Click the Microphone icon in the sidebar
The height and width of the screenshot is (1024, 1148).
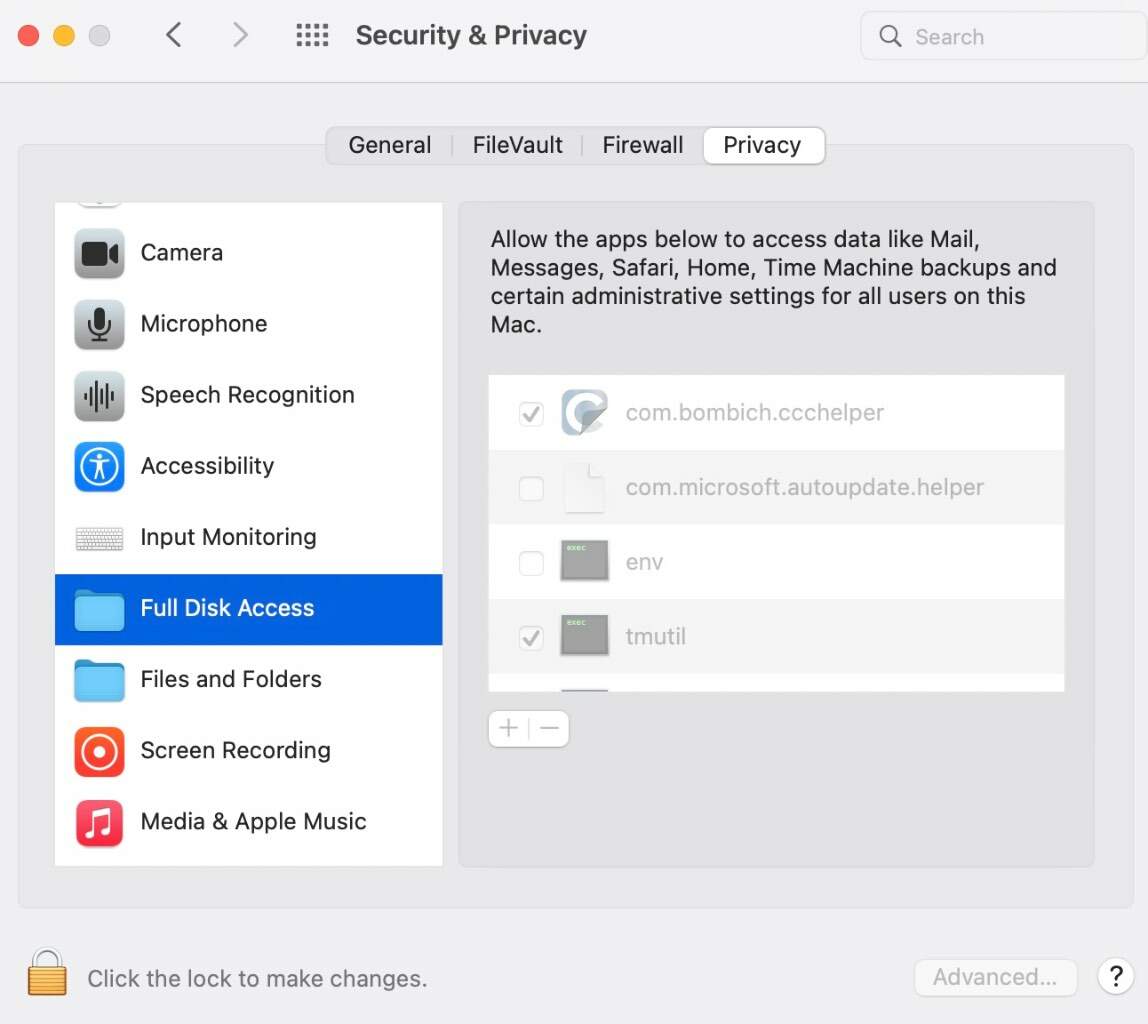click(99, 324)
